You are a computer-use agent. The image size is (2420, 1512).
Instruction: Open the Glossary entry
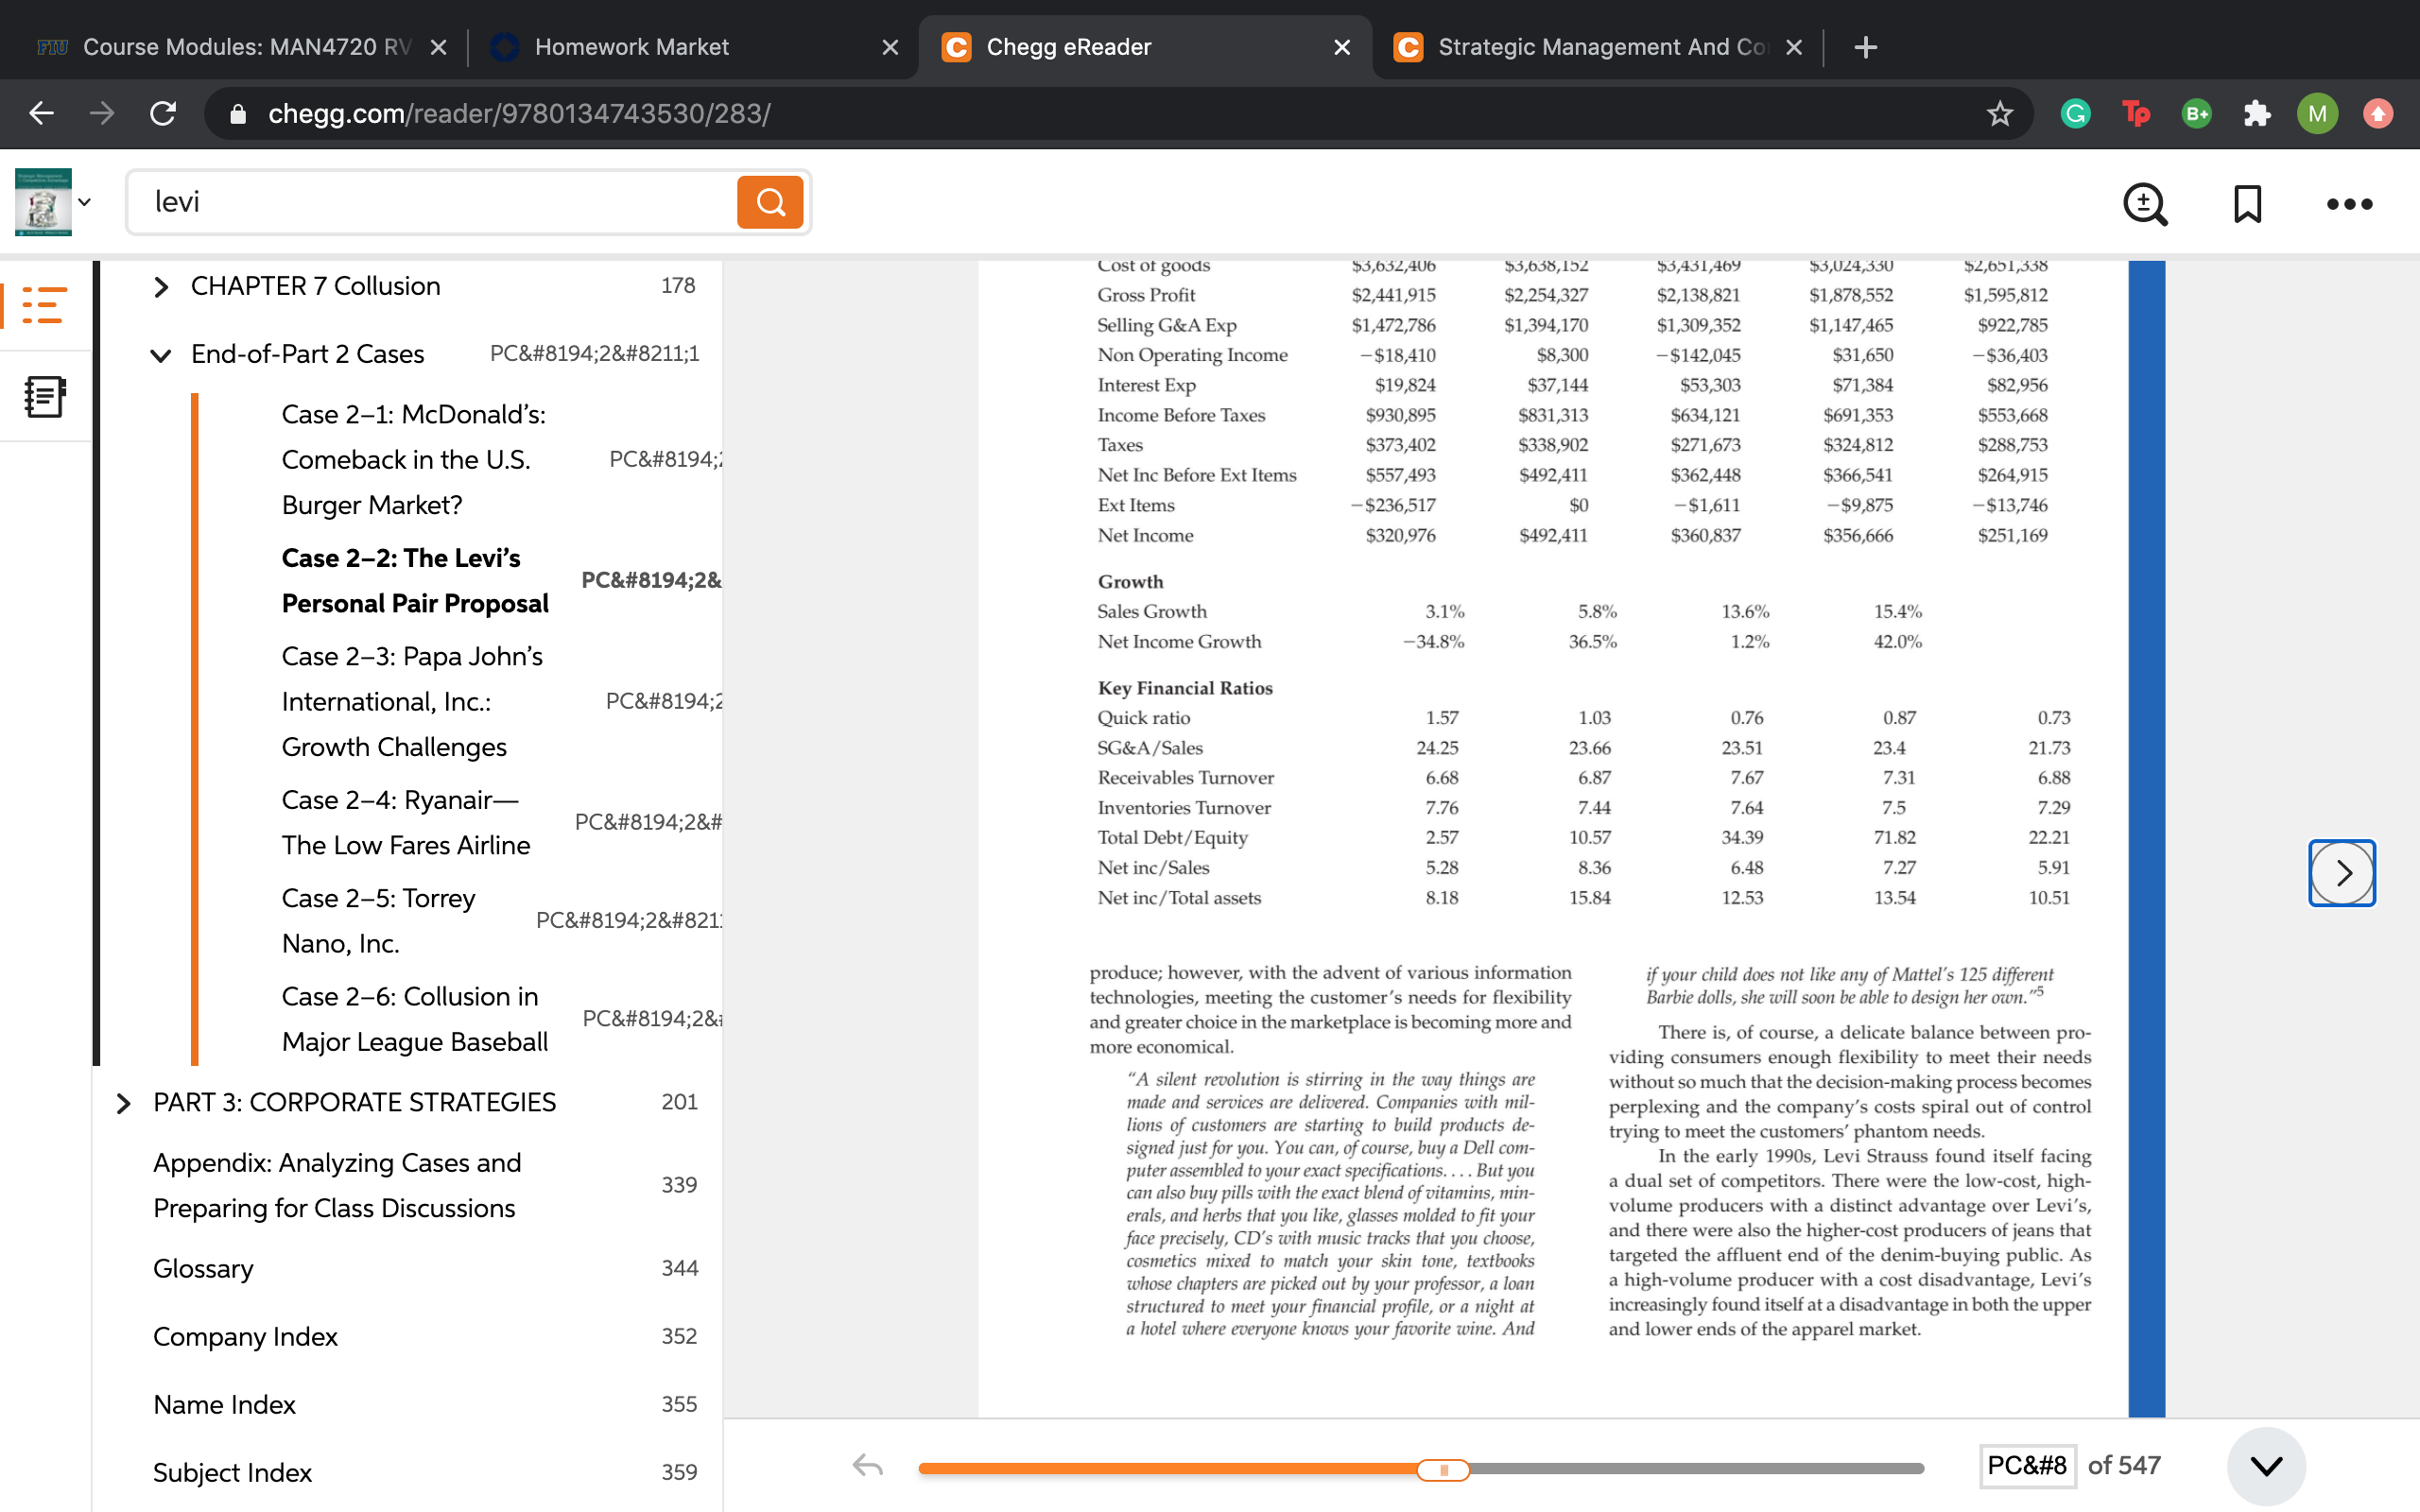[203, 1268]
